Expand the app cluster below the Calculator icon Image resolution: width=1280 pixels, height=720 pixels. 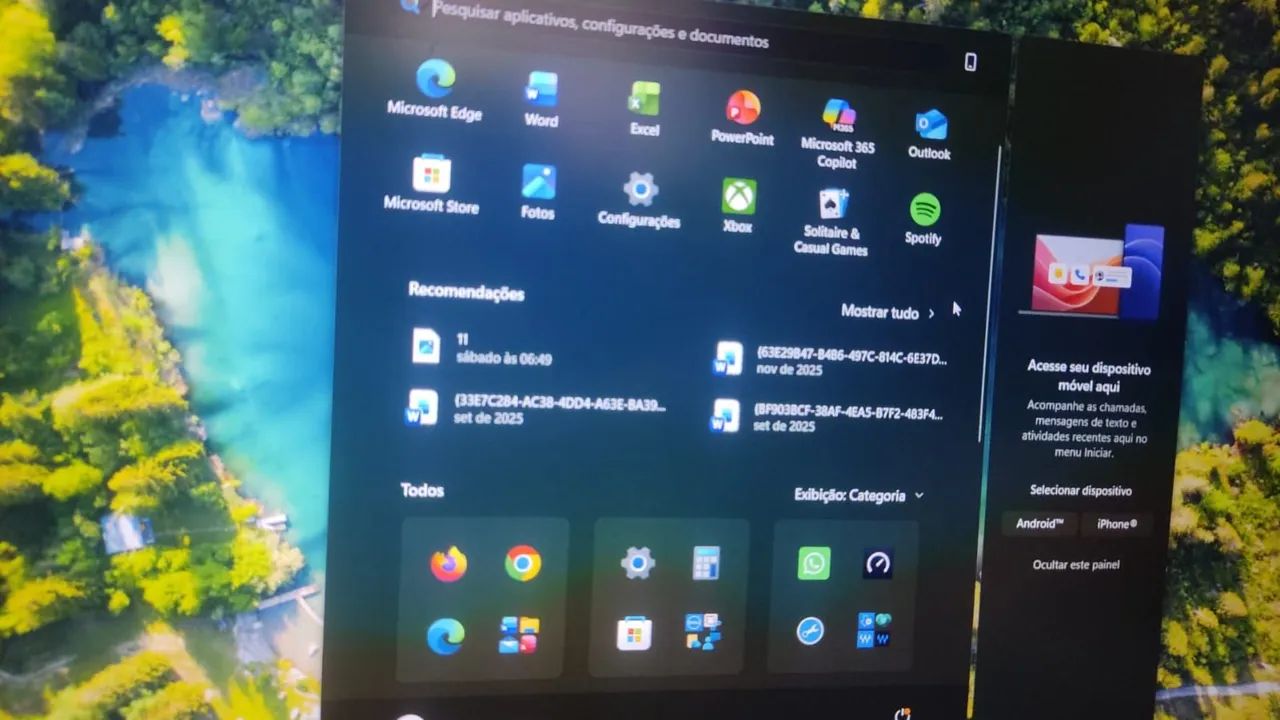point(703,632)
